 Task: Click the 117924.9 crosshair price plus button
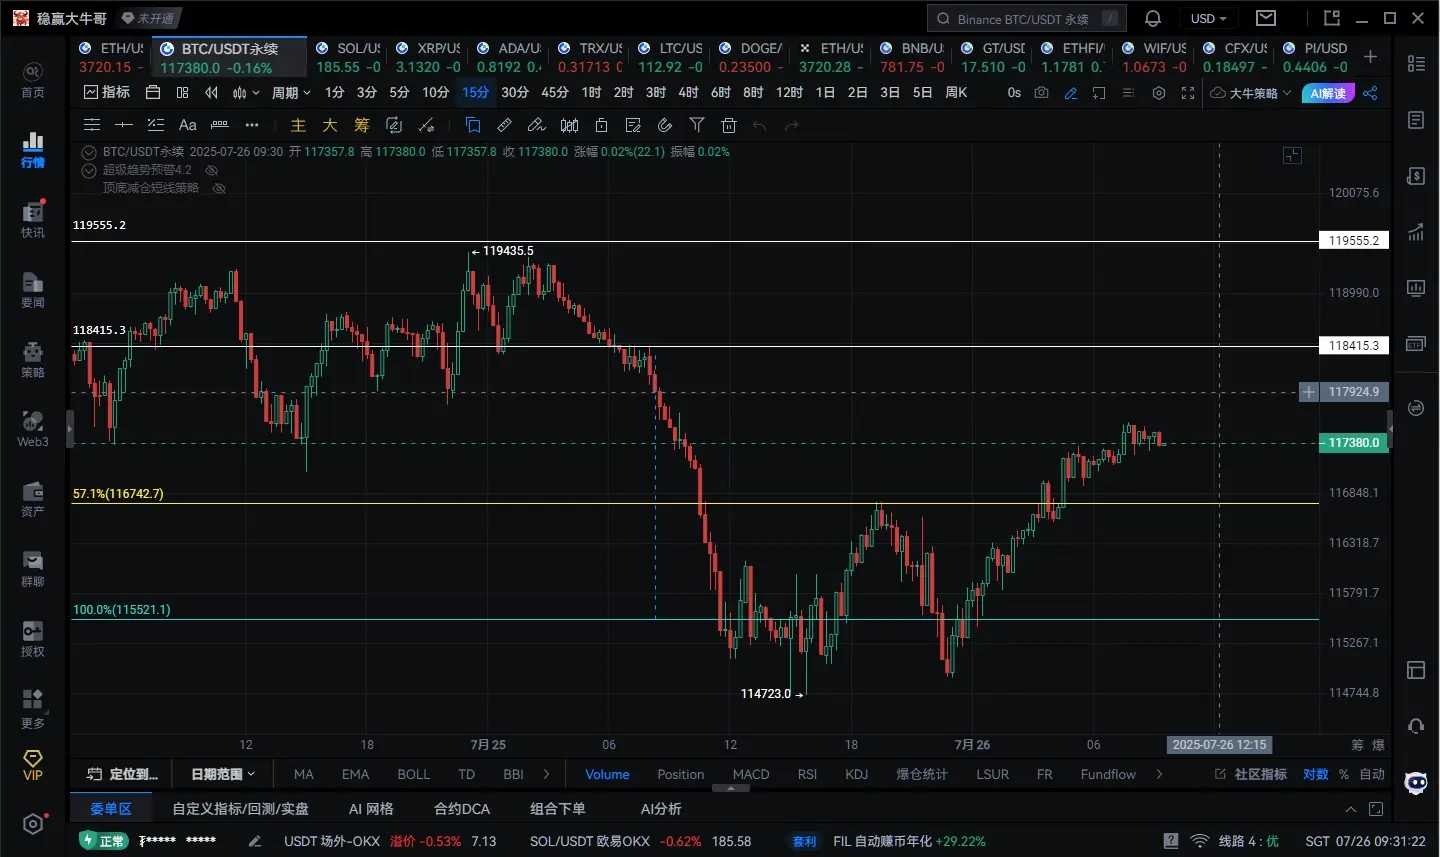tap(1308, 392)
